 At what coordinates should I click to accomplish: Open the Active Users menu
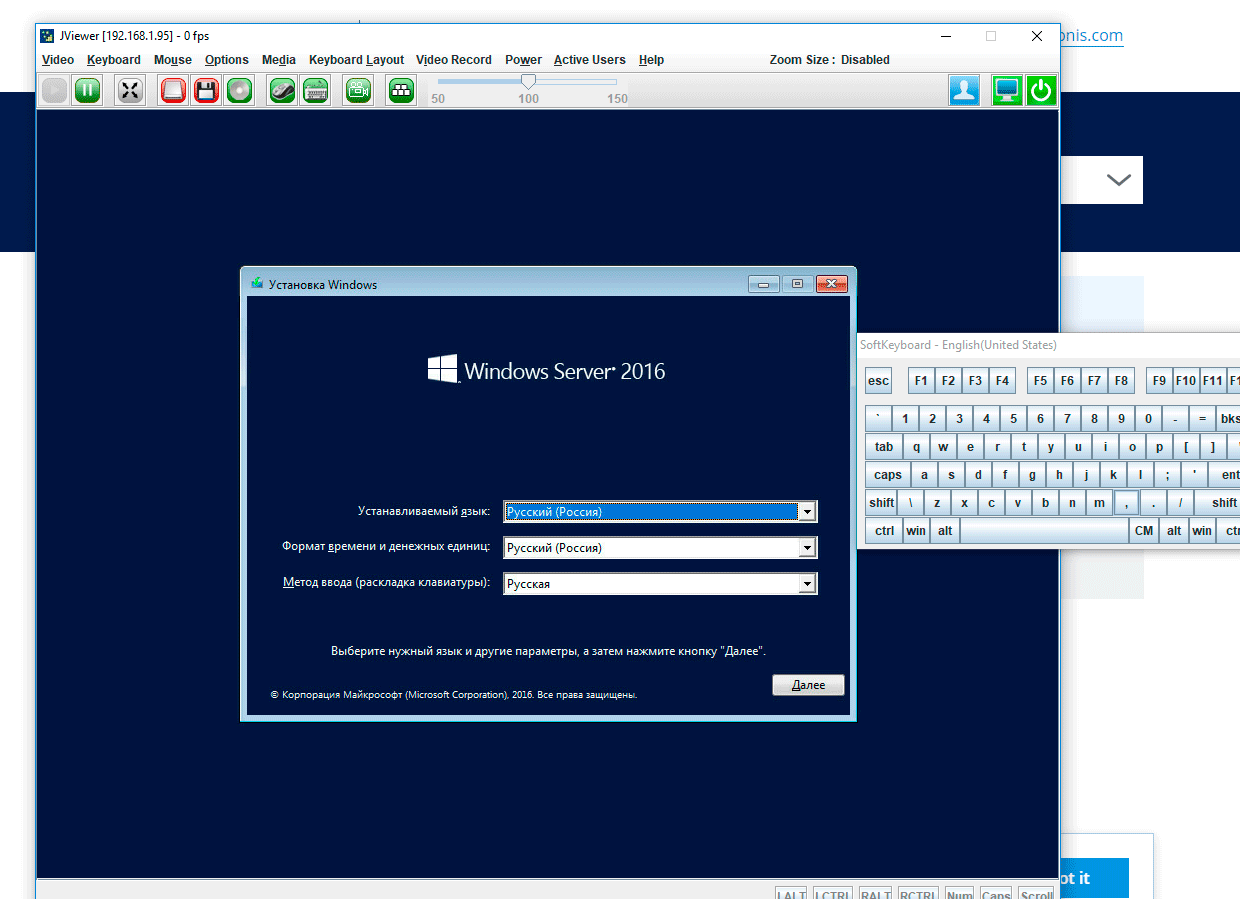tap(590, 60)
